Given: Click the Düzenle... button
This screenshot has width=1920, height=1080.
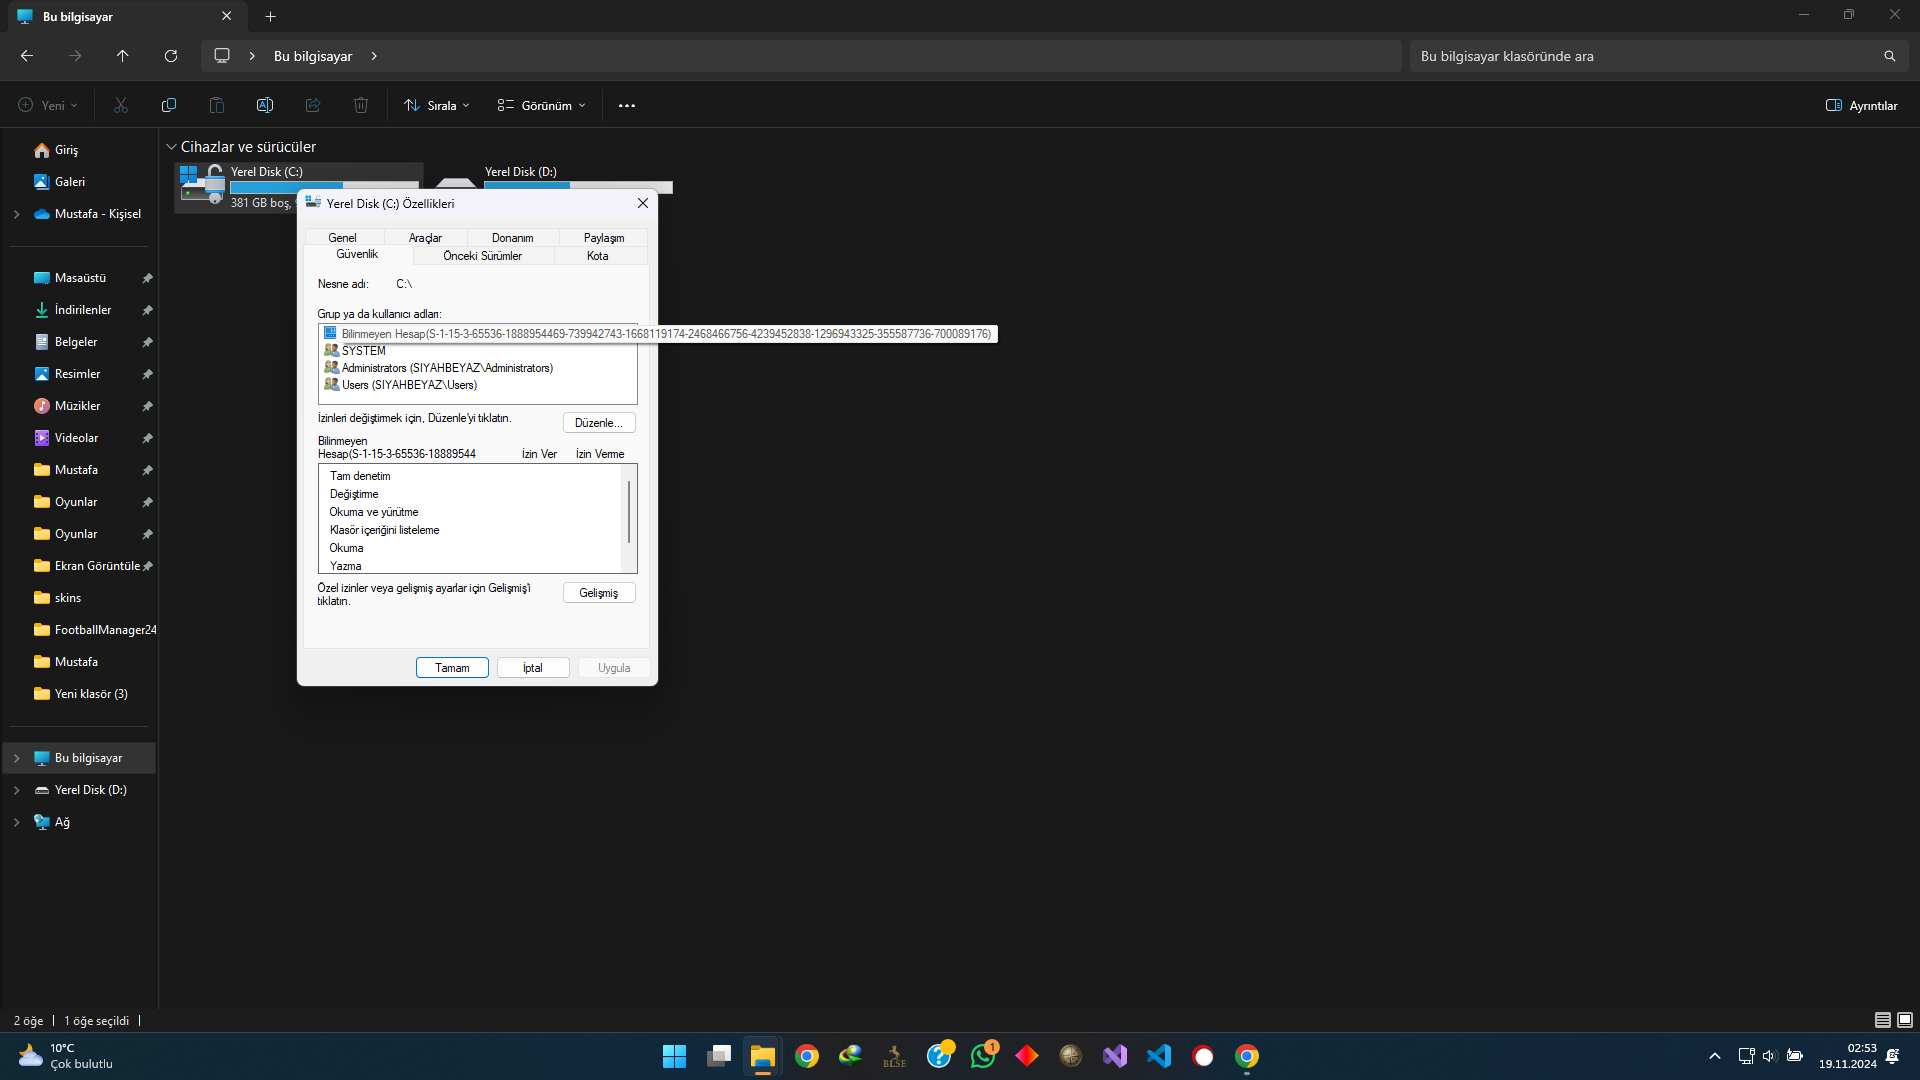Looking at the screenshot, I should (x=599, y=423).
